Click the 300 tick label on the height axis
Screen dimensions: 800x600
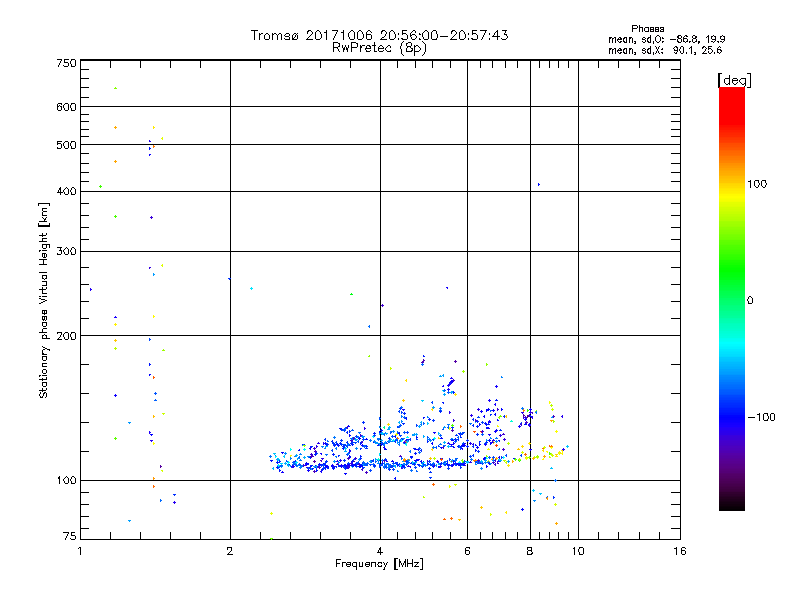pos(66,251)
